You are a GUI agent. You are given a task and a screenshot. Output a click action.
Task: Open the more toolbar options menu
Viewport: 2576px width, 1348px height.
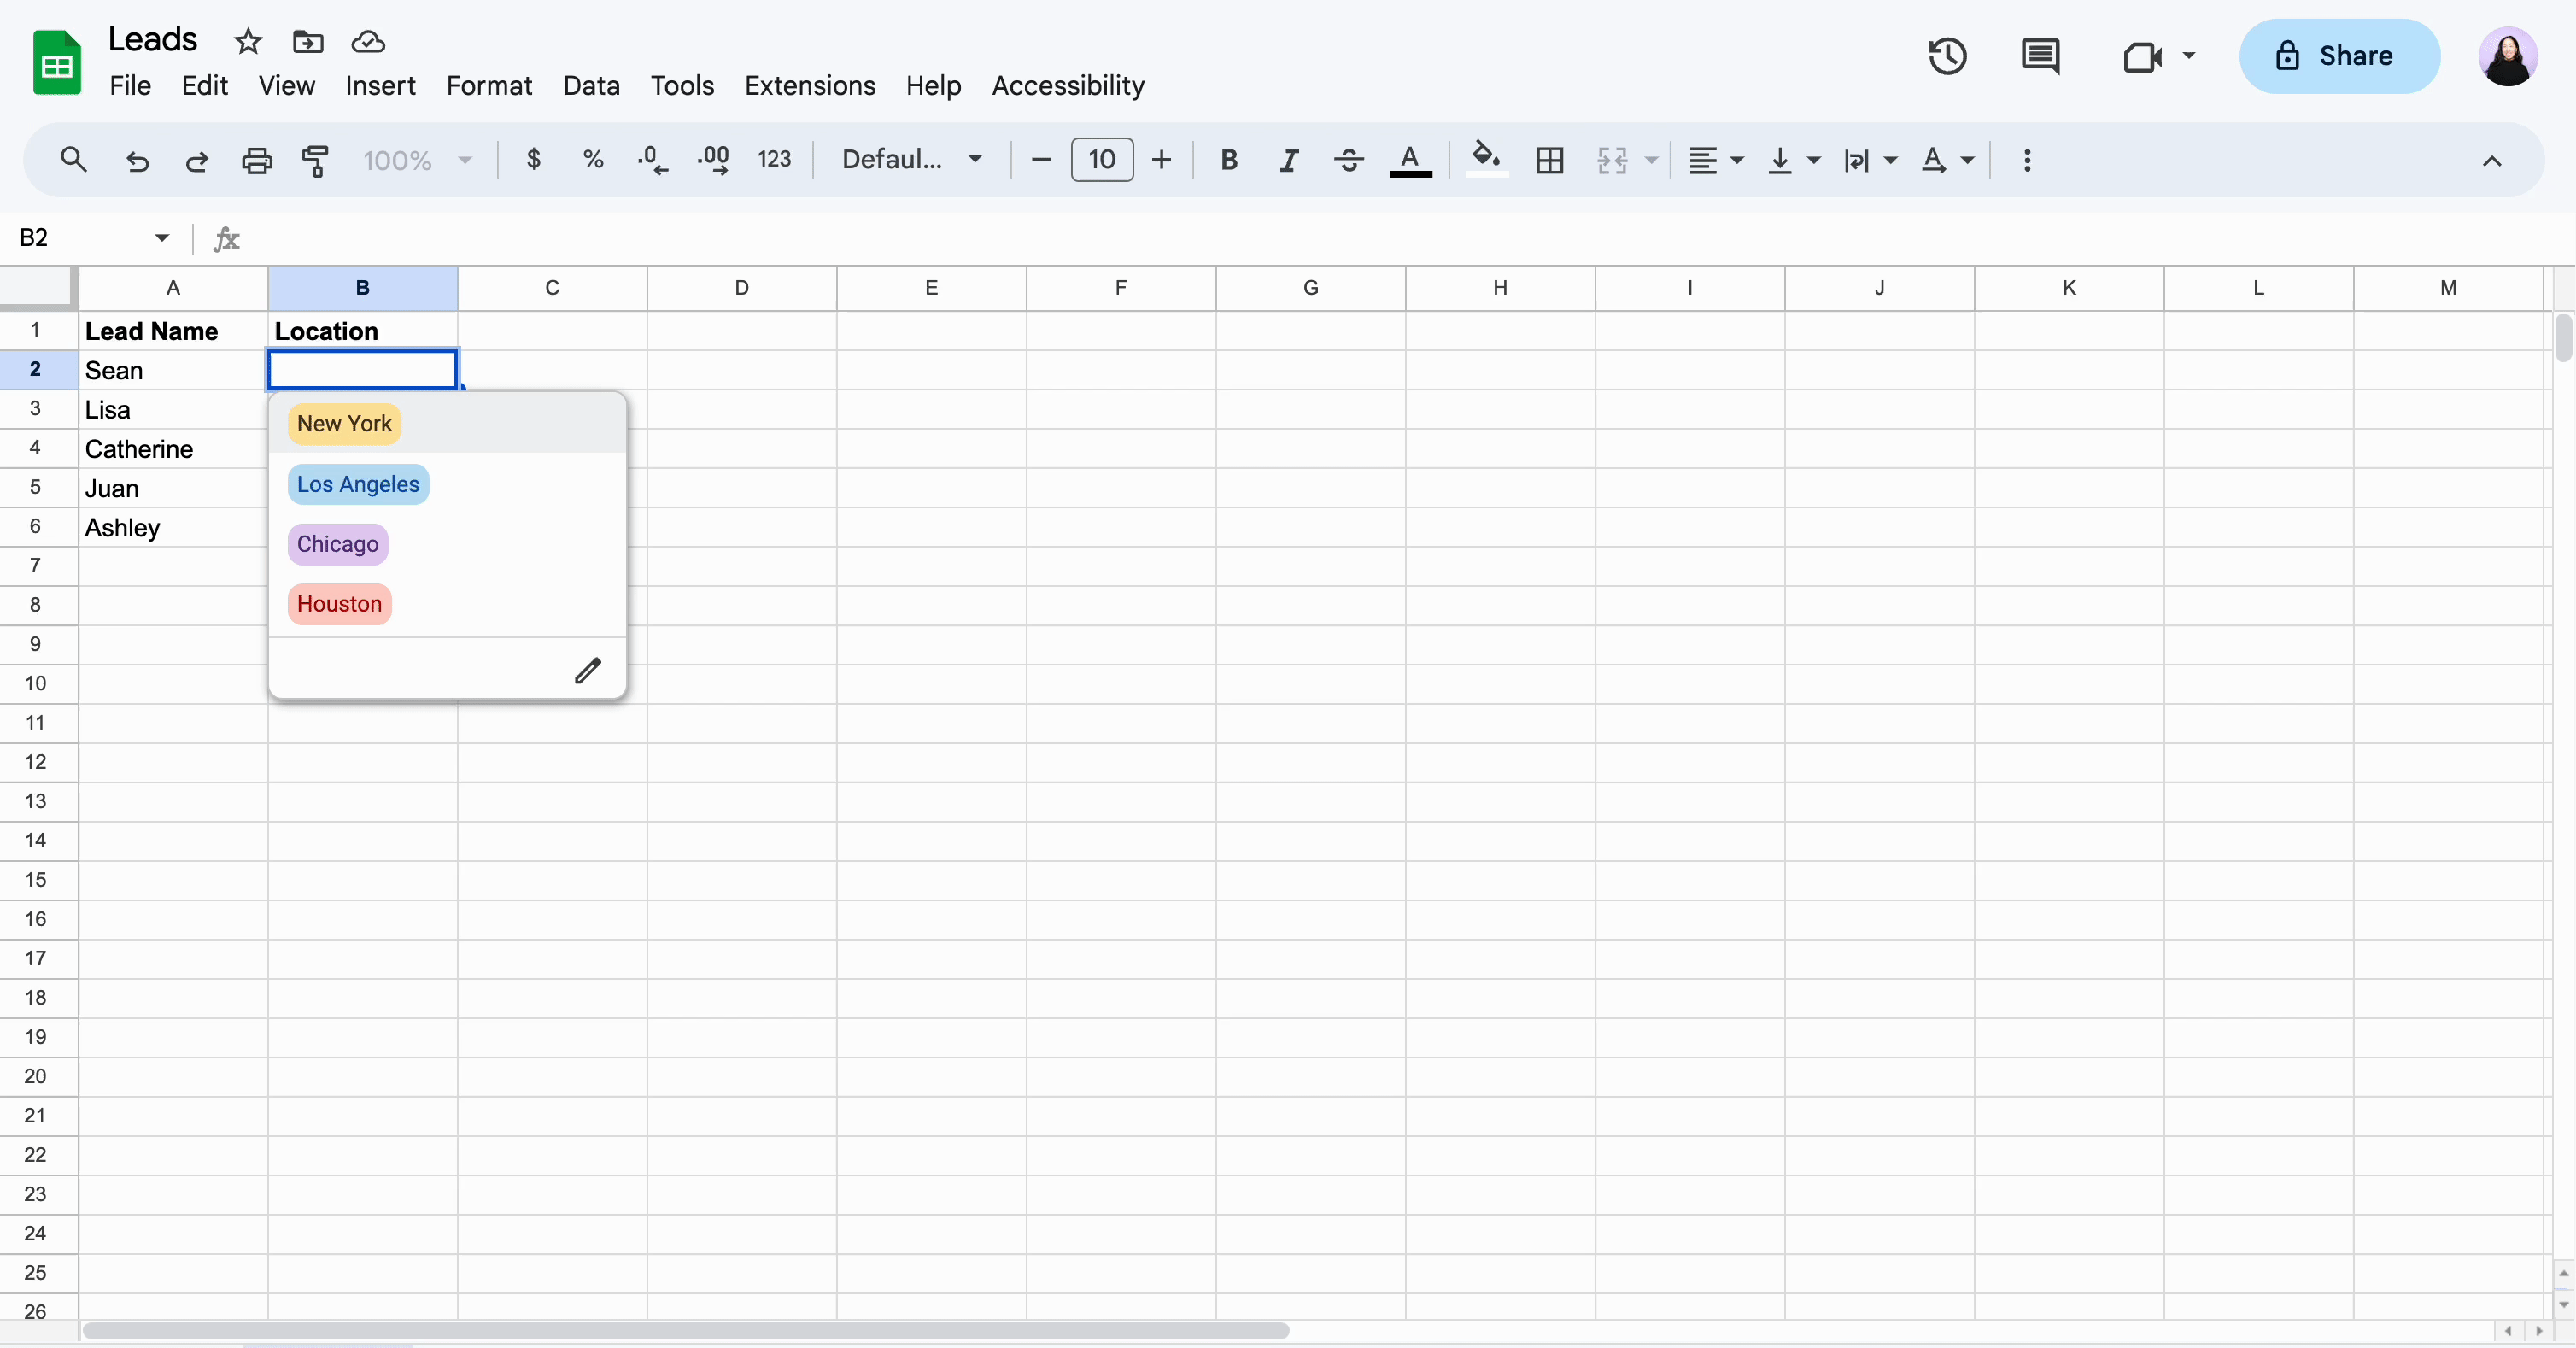(2027, 160)
